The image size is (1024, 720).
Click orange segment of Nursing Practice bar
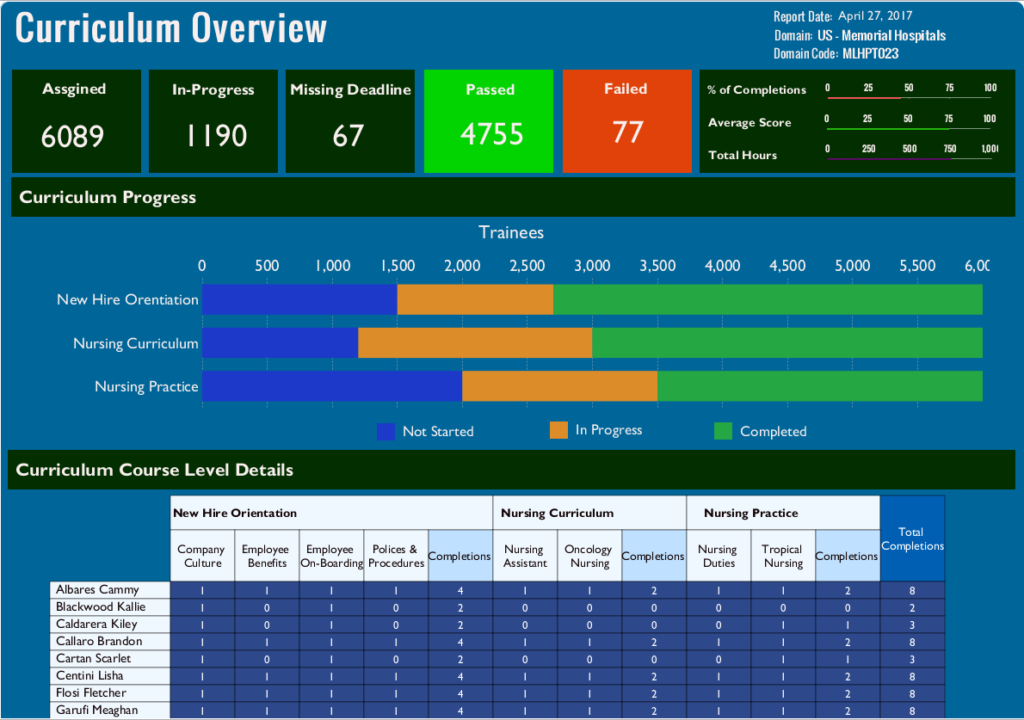559,386
